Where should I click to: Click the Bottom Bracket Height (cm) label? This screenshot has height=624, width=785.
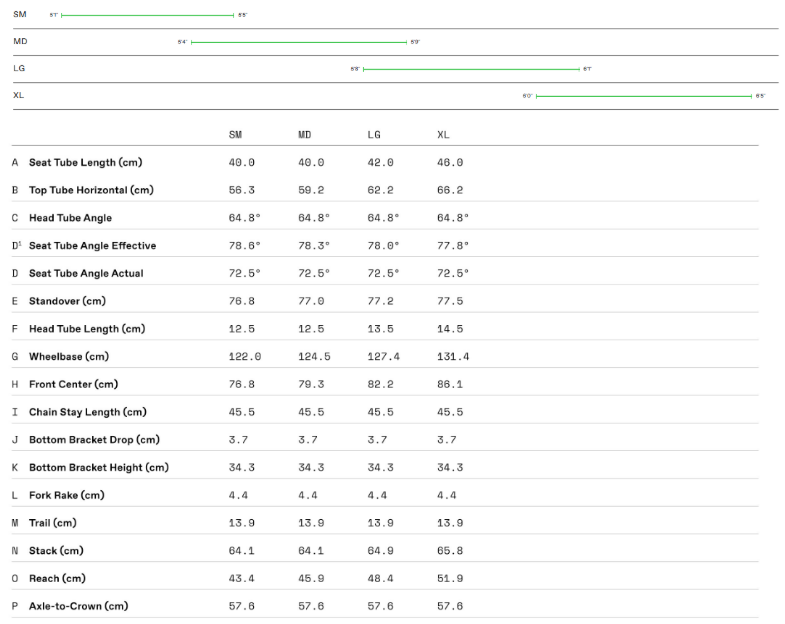pos(98,467)
